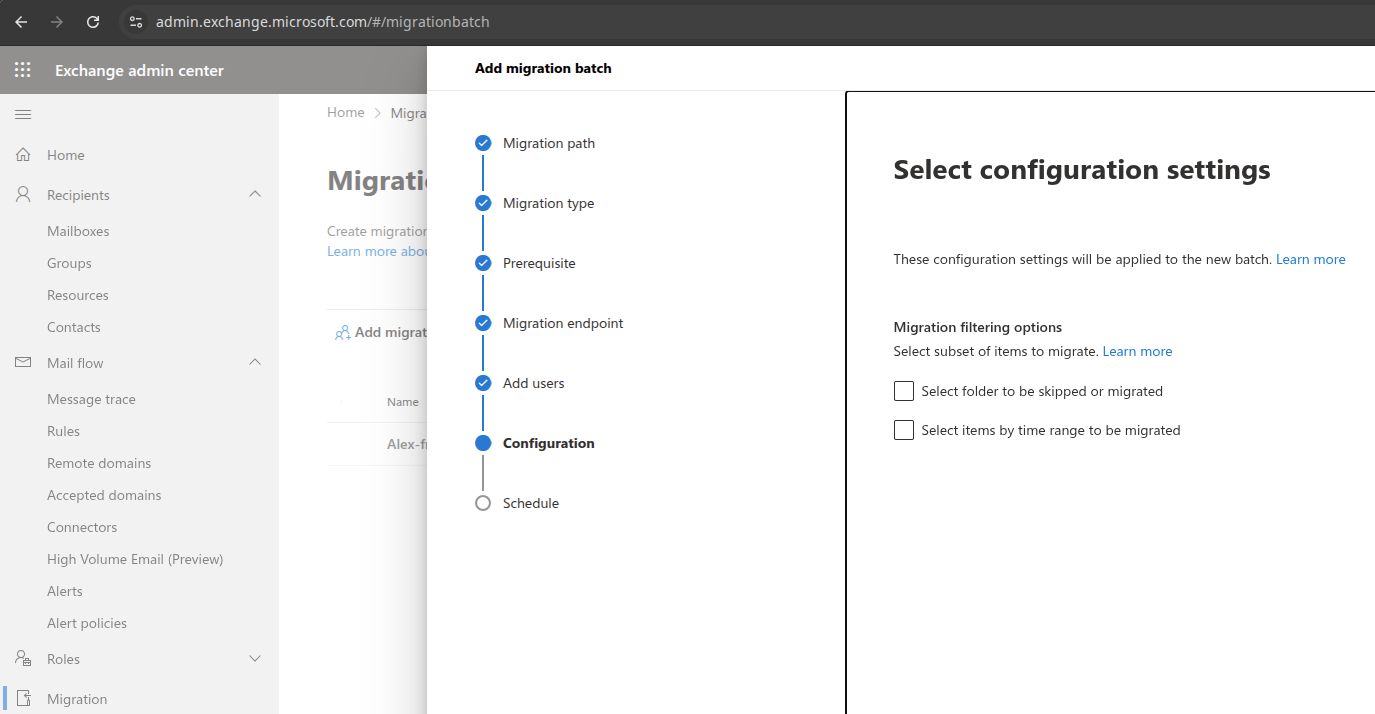The image size is (1375, 714).
Task: Click the browser forward arrow
Action: (x=57, y=22)
